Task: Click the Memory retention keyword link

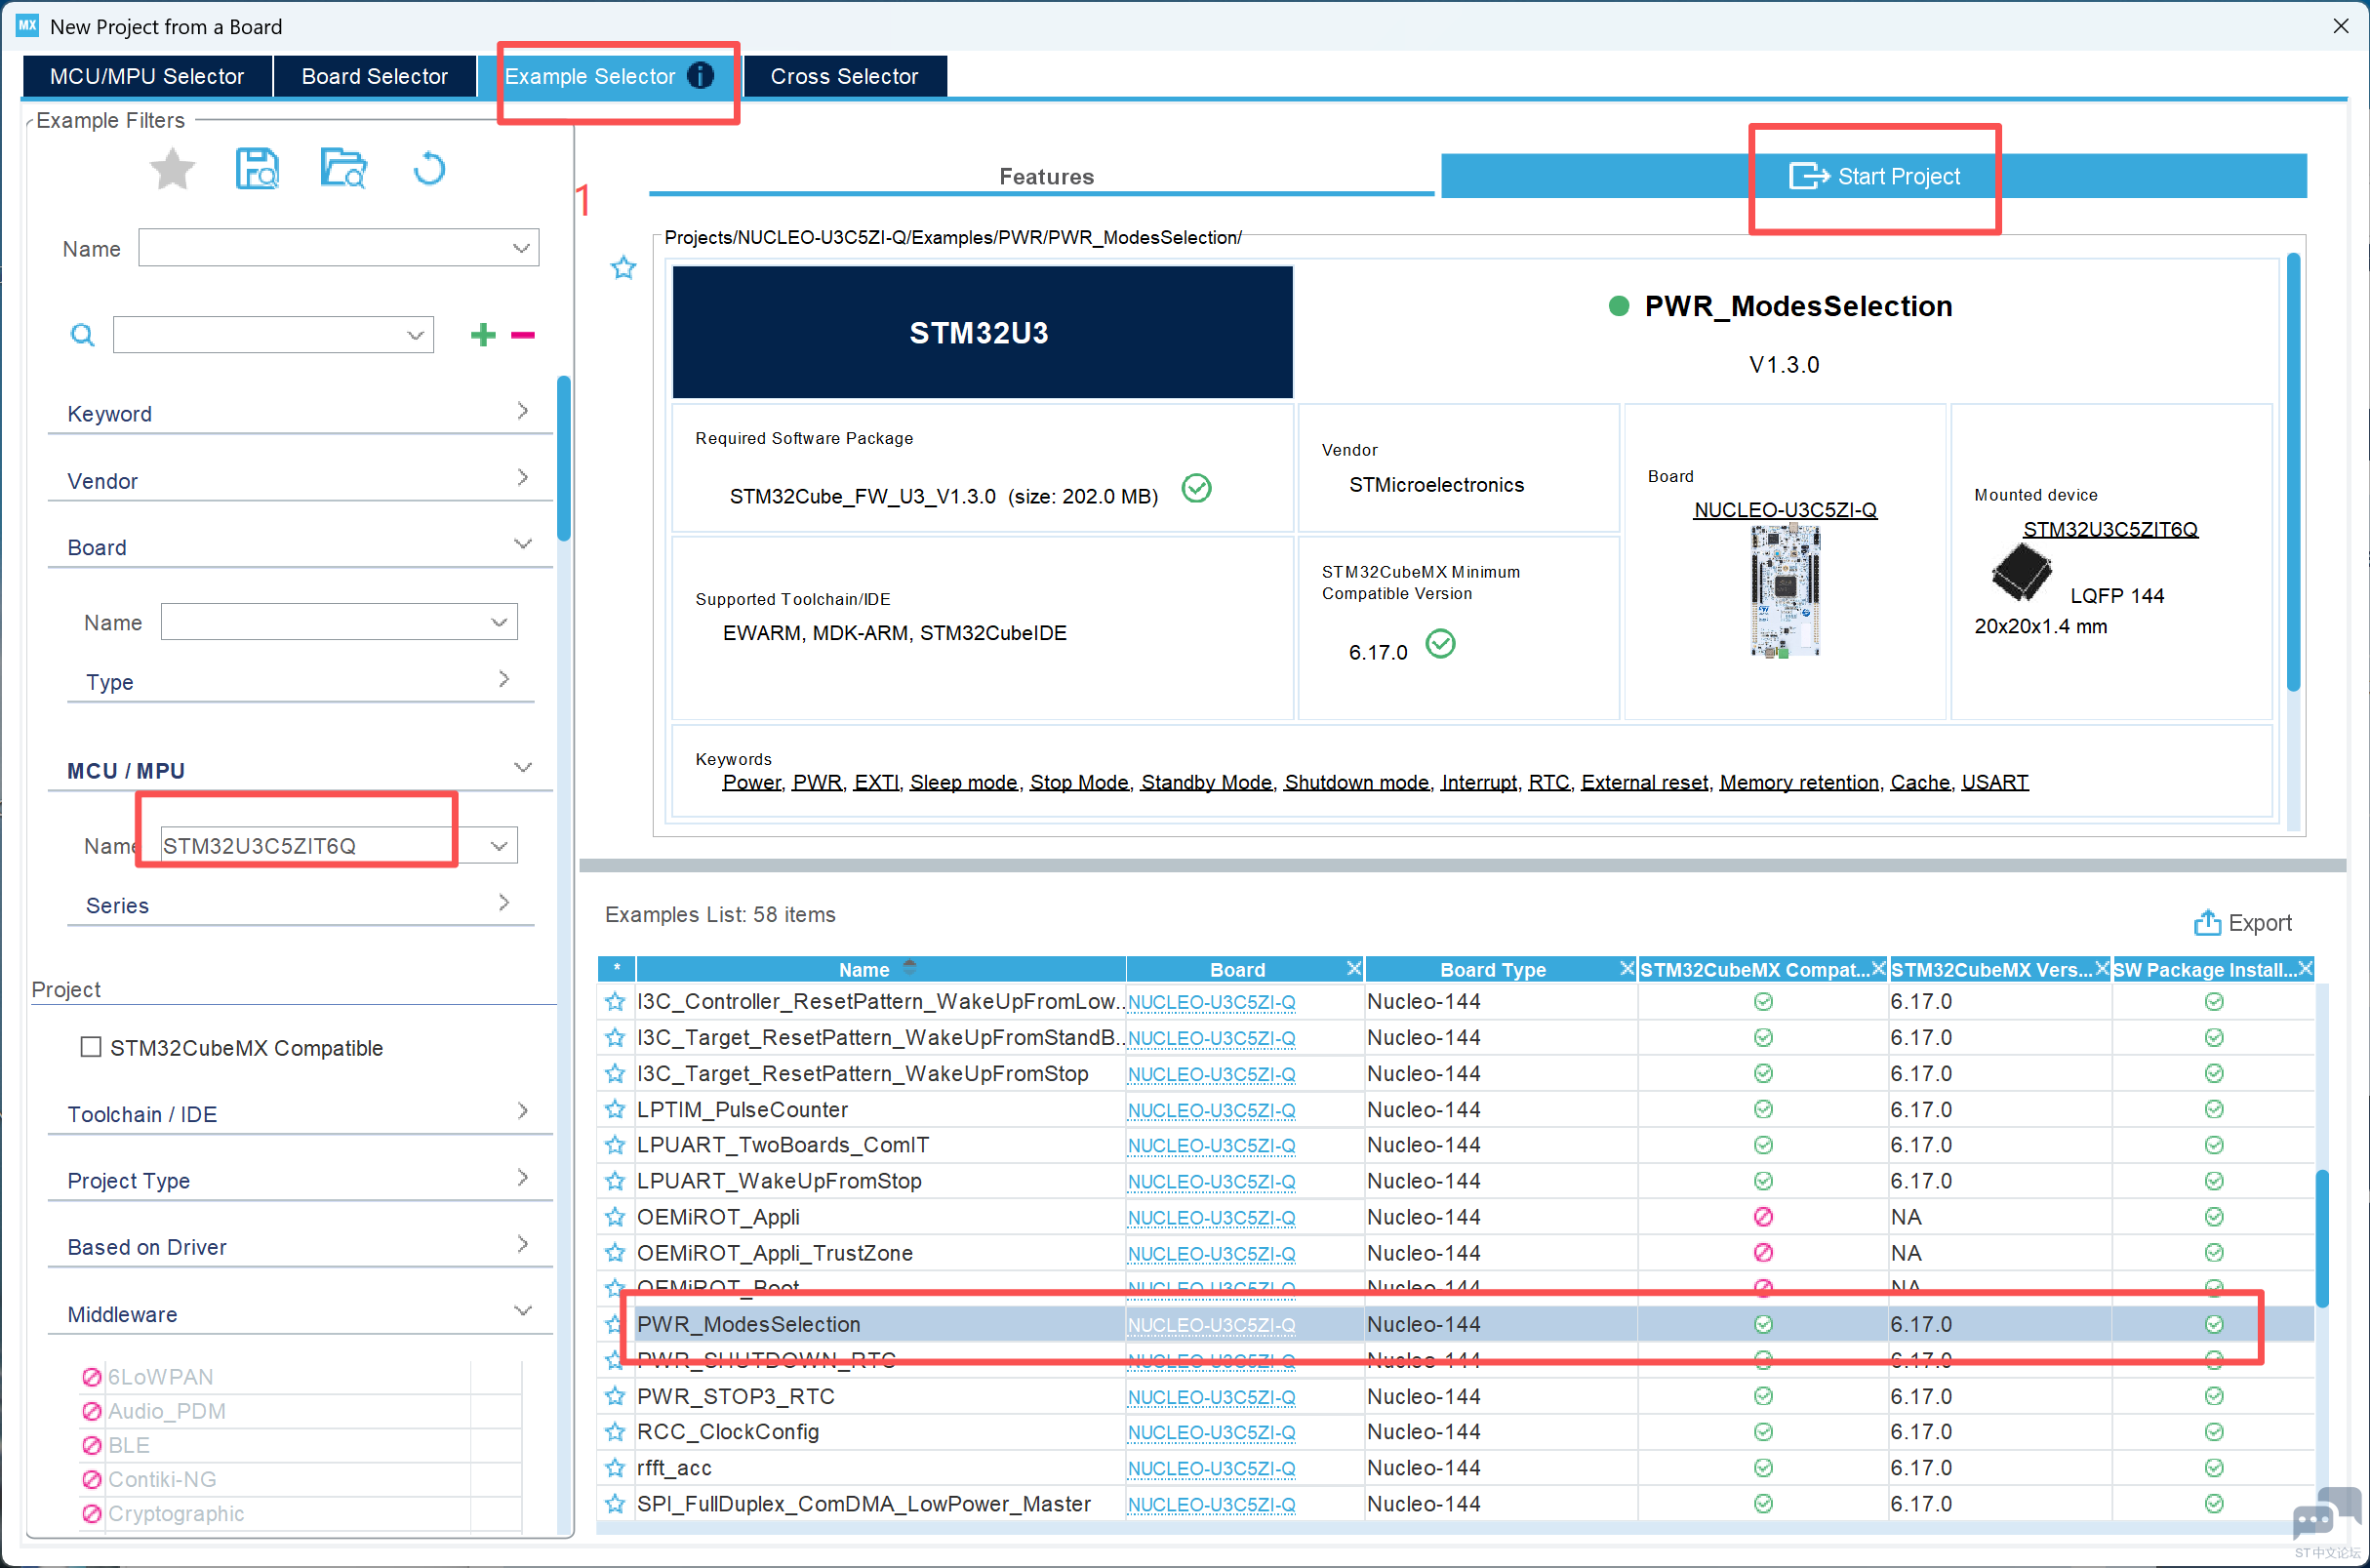Action: point(1798,782)
